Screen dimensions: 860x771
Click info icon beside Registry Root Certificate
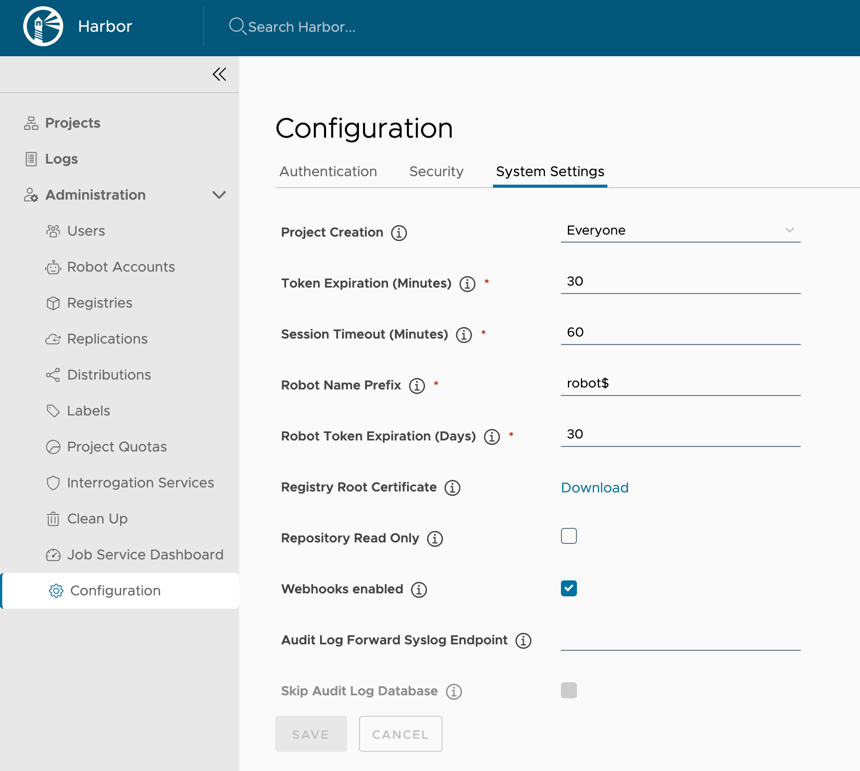(x=452, y=488)
